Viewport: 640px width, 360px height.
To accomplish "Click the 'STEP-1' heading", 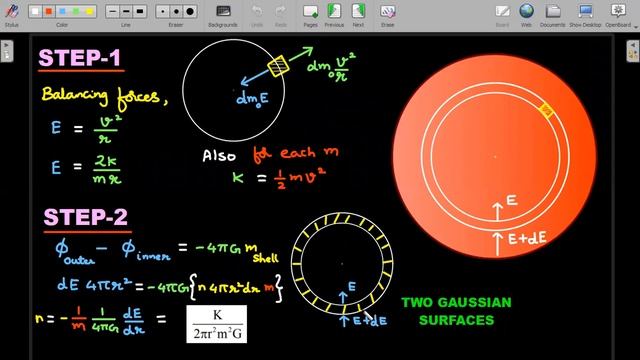I will pyautogui.click(x=80, y=58).
